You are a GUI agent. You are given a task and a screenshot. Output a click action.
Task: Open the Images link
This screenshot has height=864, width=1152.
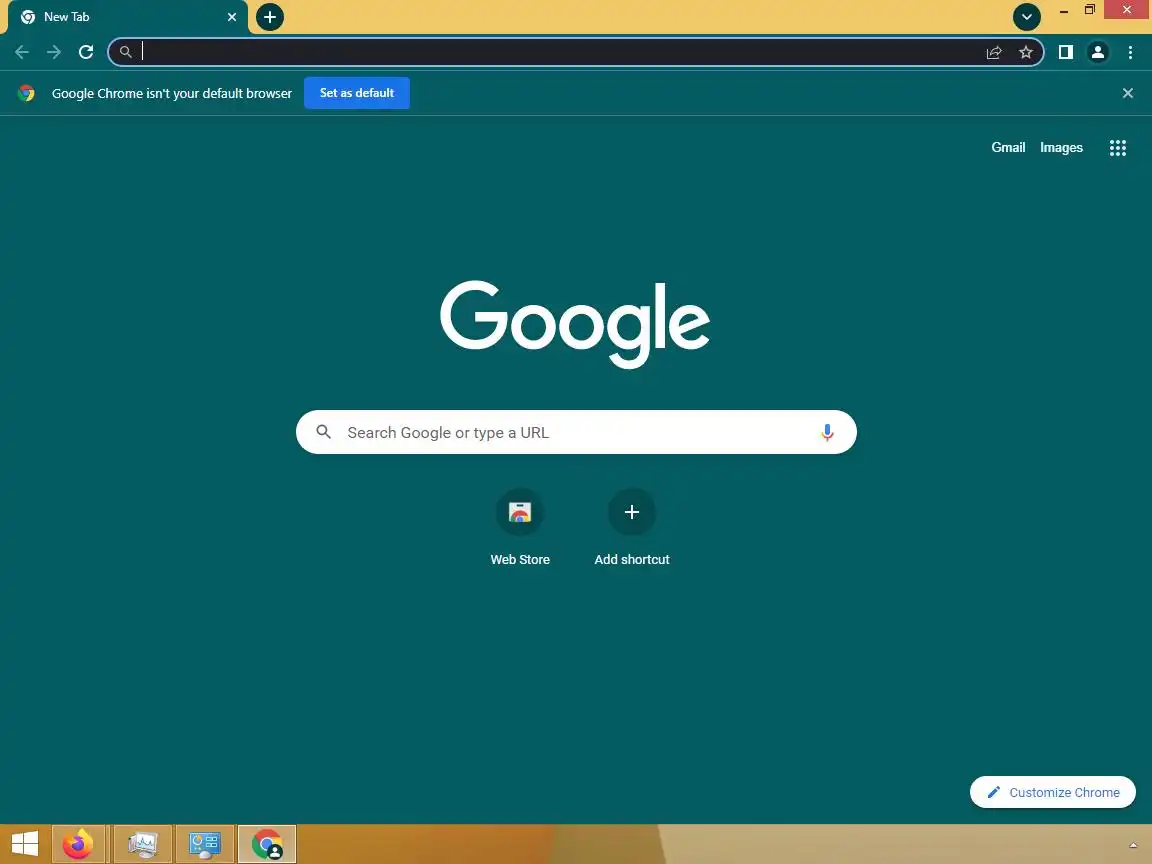1061,148
